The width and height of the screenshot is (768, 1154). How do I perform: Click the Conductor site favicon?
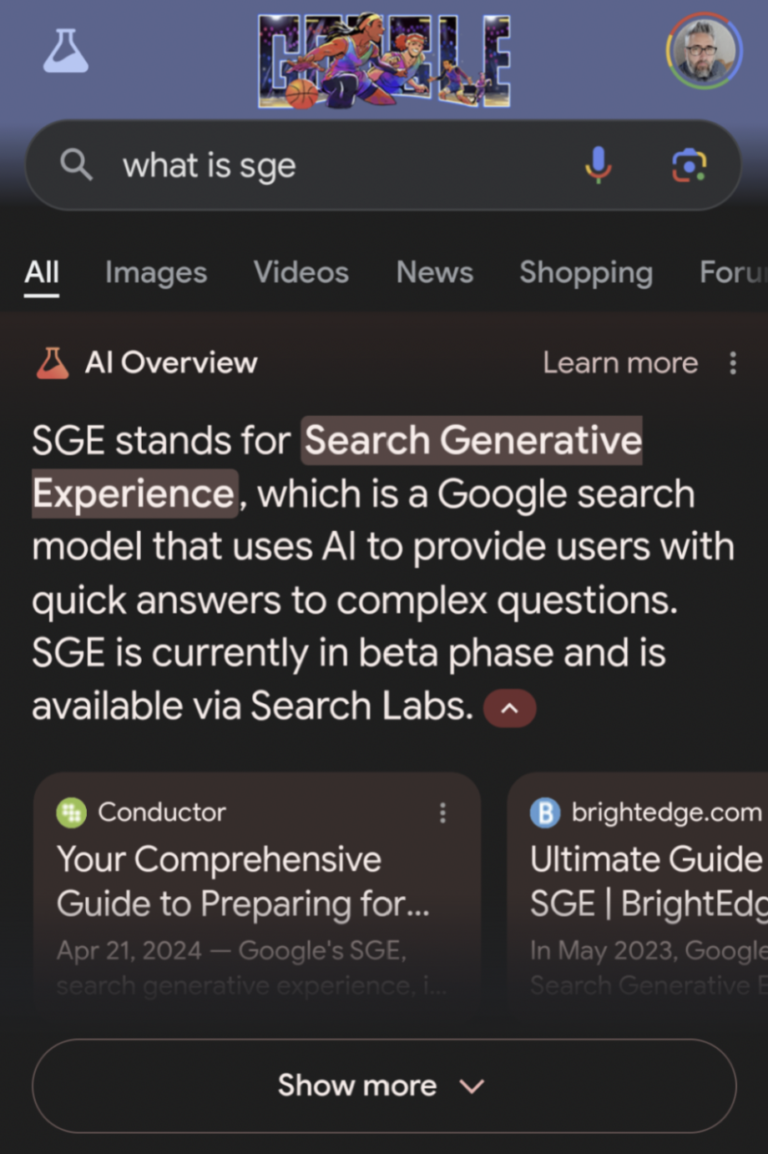pos(69,812)
